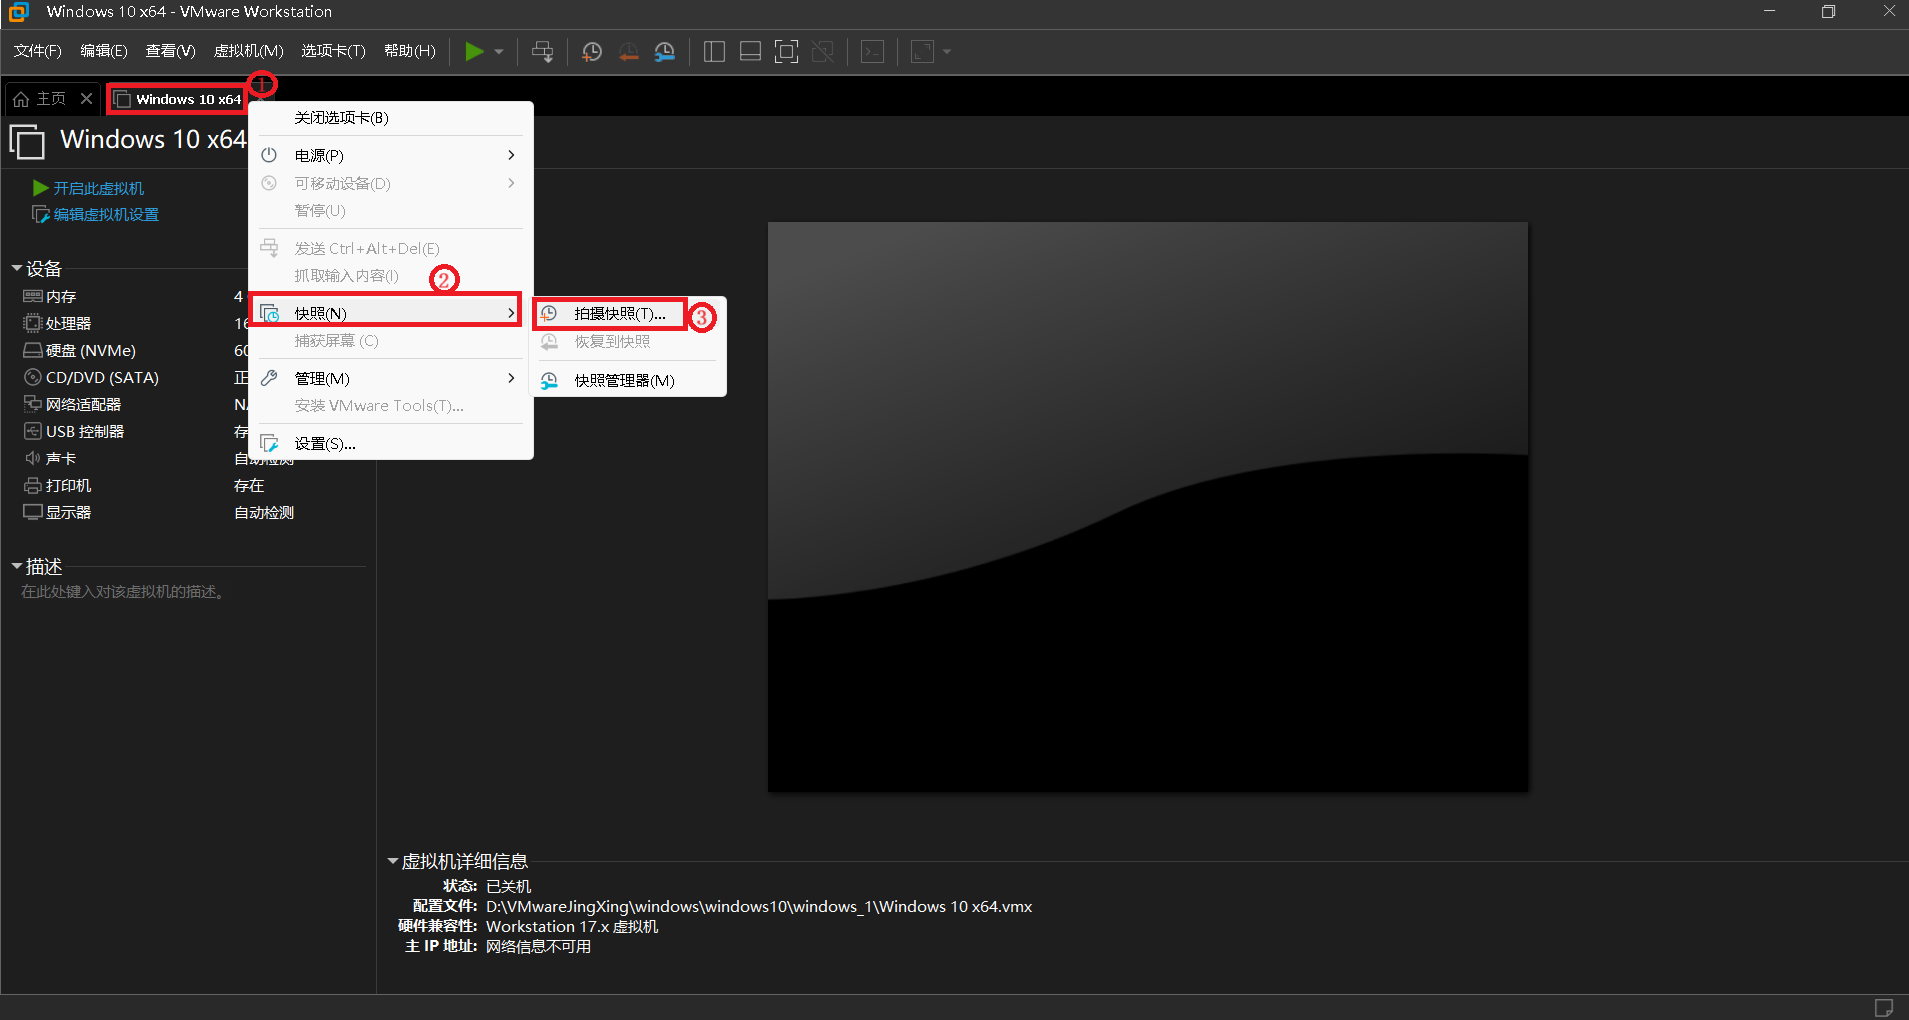Enter full screen mode via toolbar icon

tap(787, 52)
